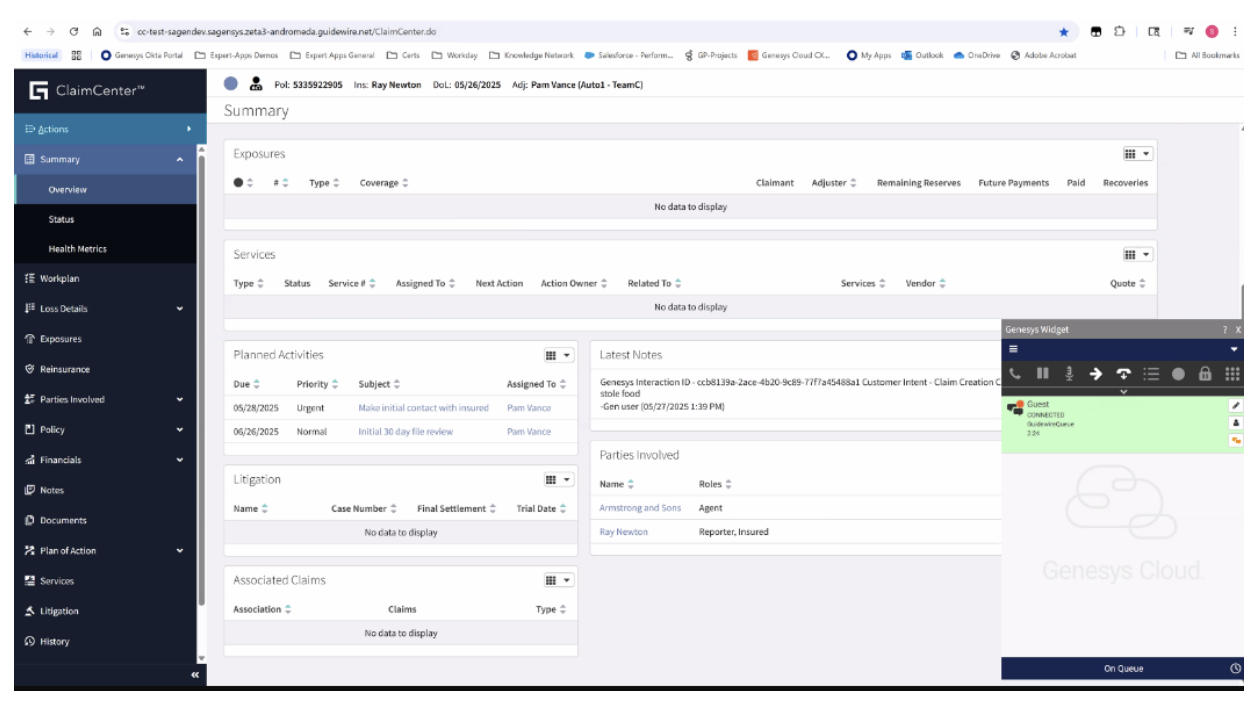Open the Make initial contact with insured activity

pos(423,408)
